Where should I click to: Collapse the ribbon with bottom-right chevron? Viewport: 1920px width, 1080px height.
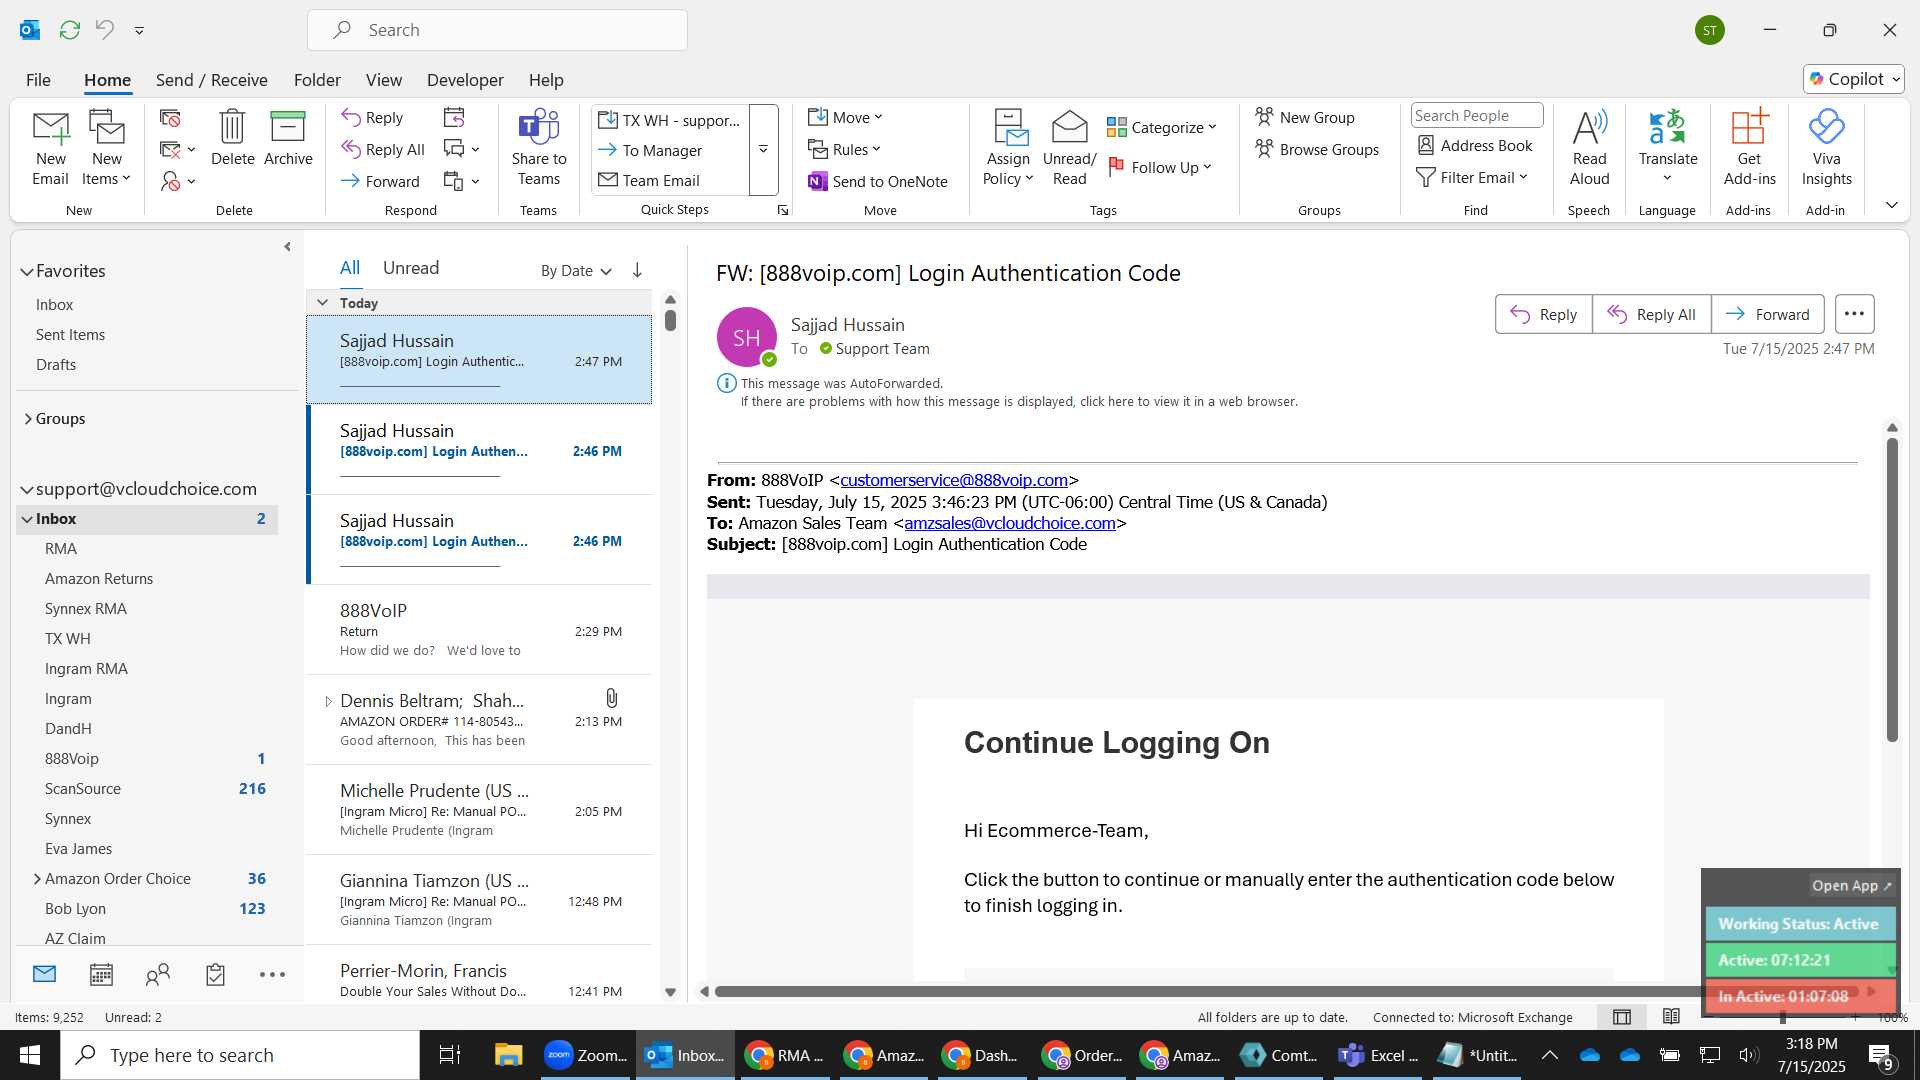(1892, 205)
